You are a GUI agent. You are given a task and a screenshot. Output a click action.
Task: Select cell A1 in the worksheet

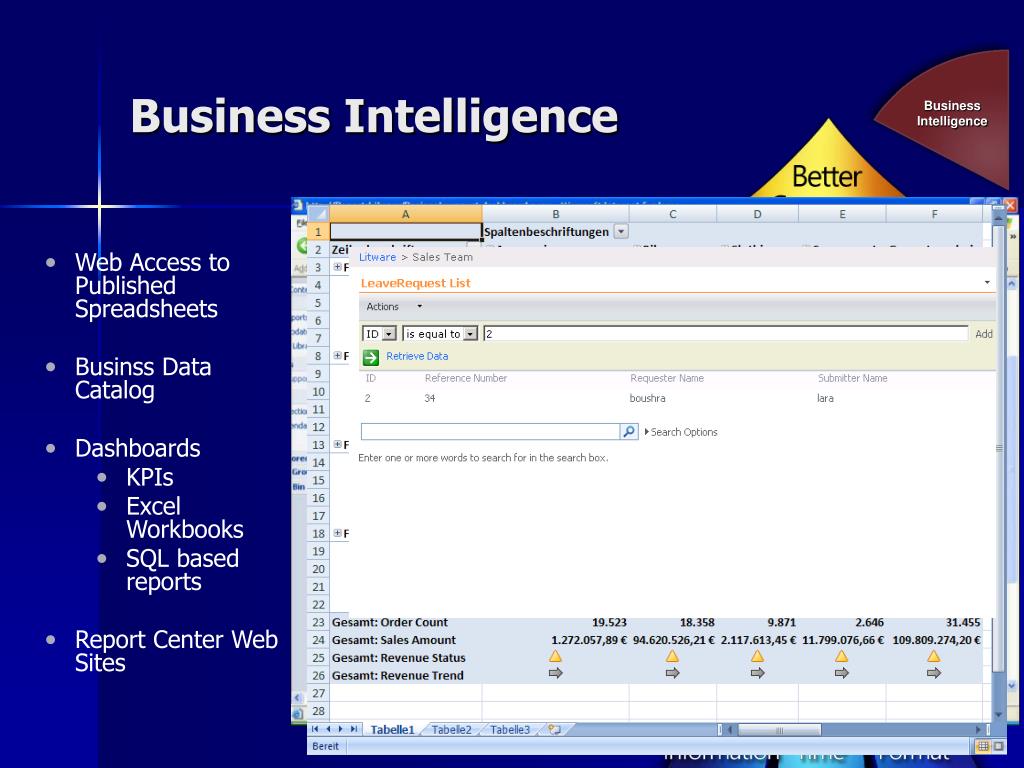[x=406, y=232]
